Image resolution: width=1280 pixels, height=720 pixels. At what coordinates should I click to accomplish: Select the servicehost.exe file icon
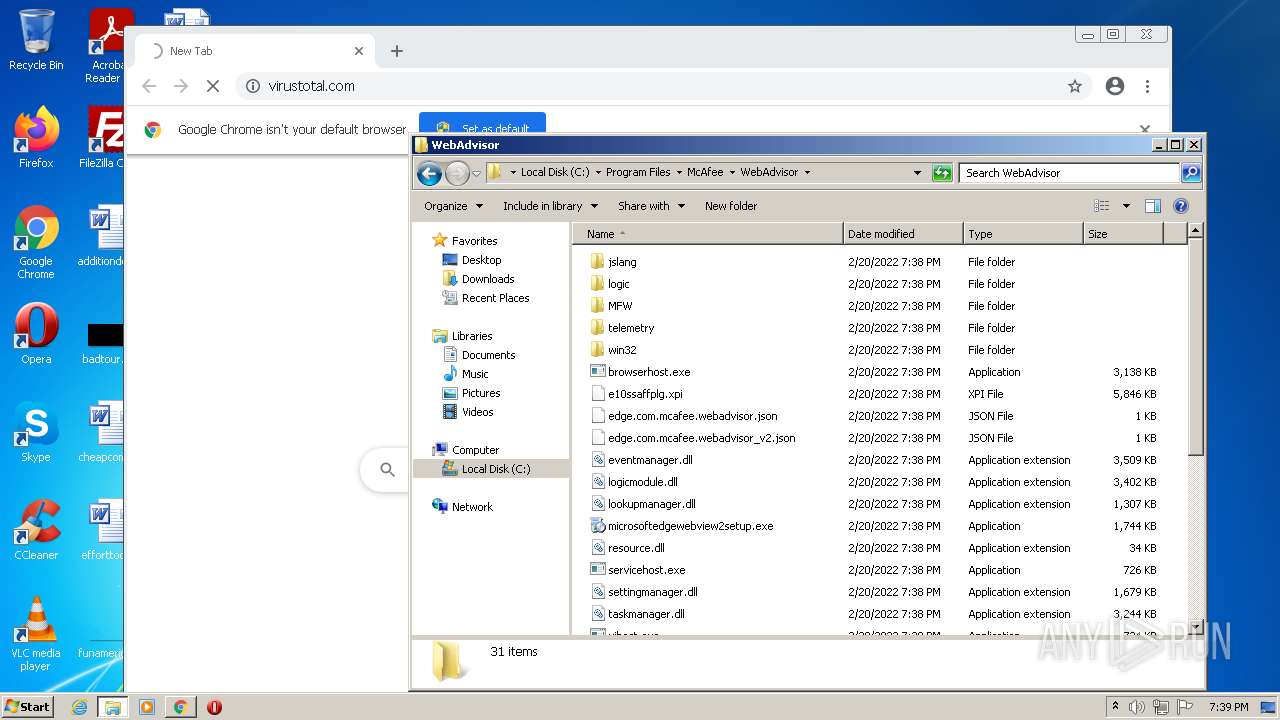coord(598,570)
